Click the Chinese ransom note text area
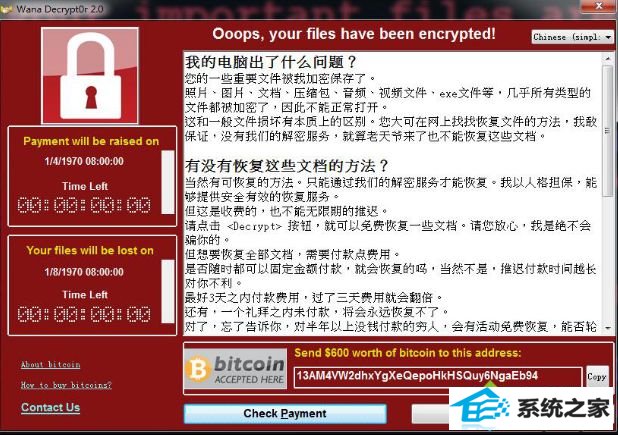This screenshot has height=435, width=618. tap(393, 193)
